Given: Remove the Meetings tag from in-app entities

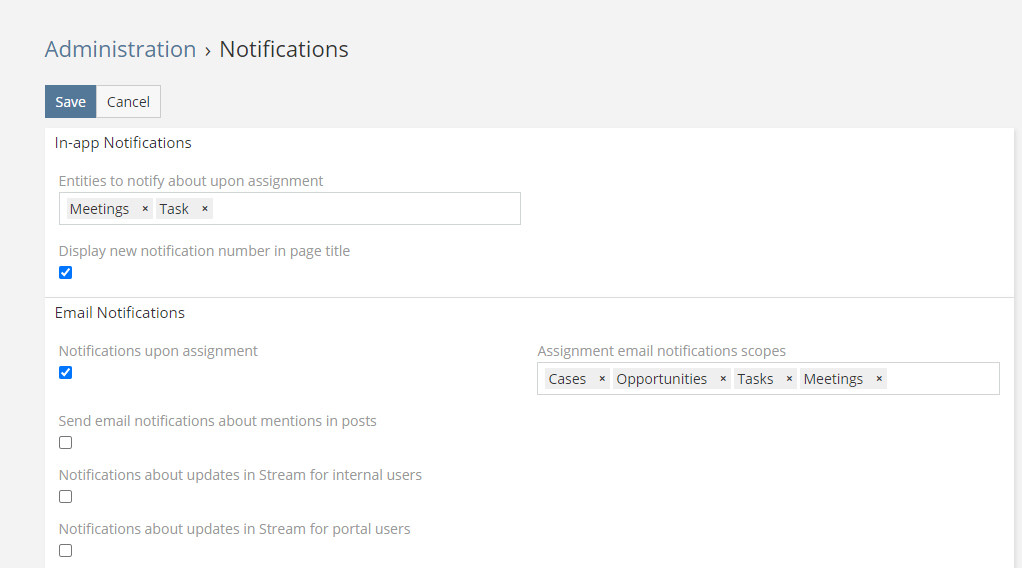Looking at the screenshot, I should (145, 209).
